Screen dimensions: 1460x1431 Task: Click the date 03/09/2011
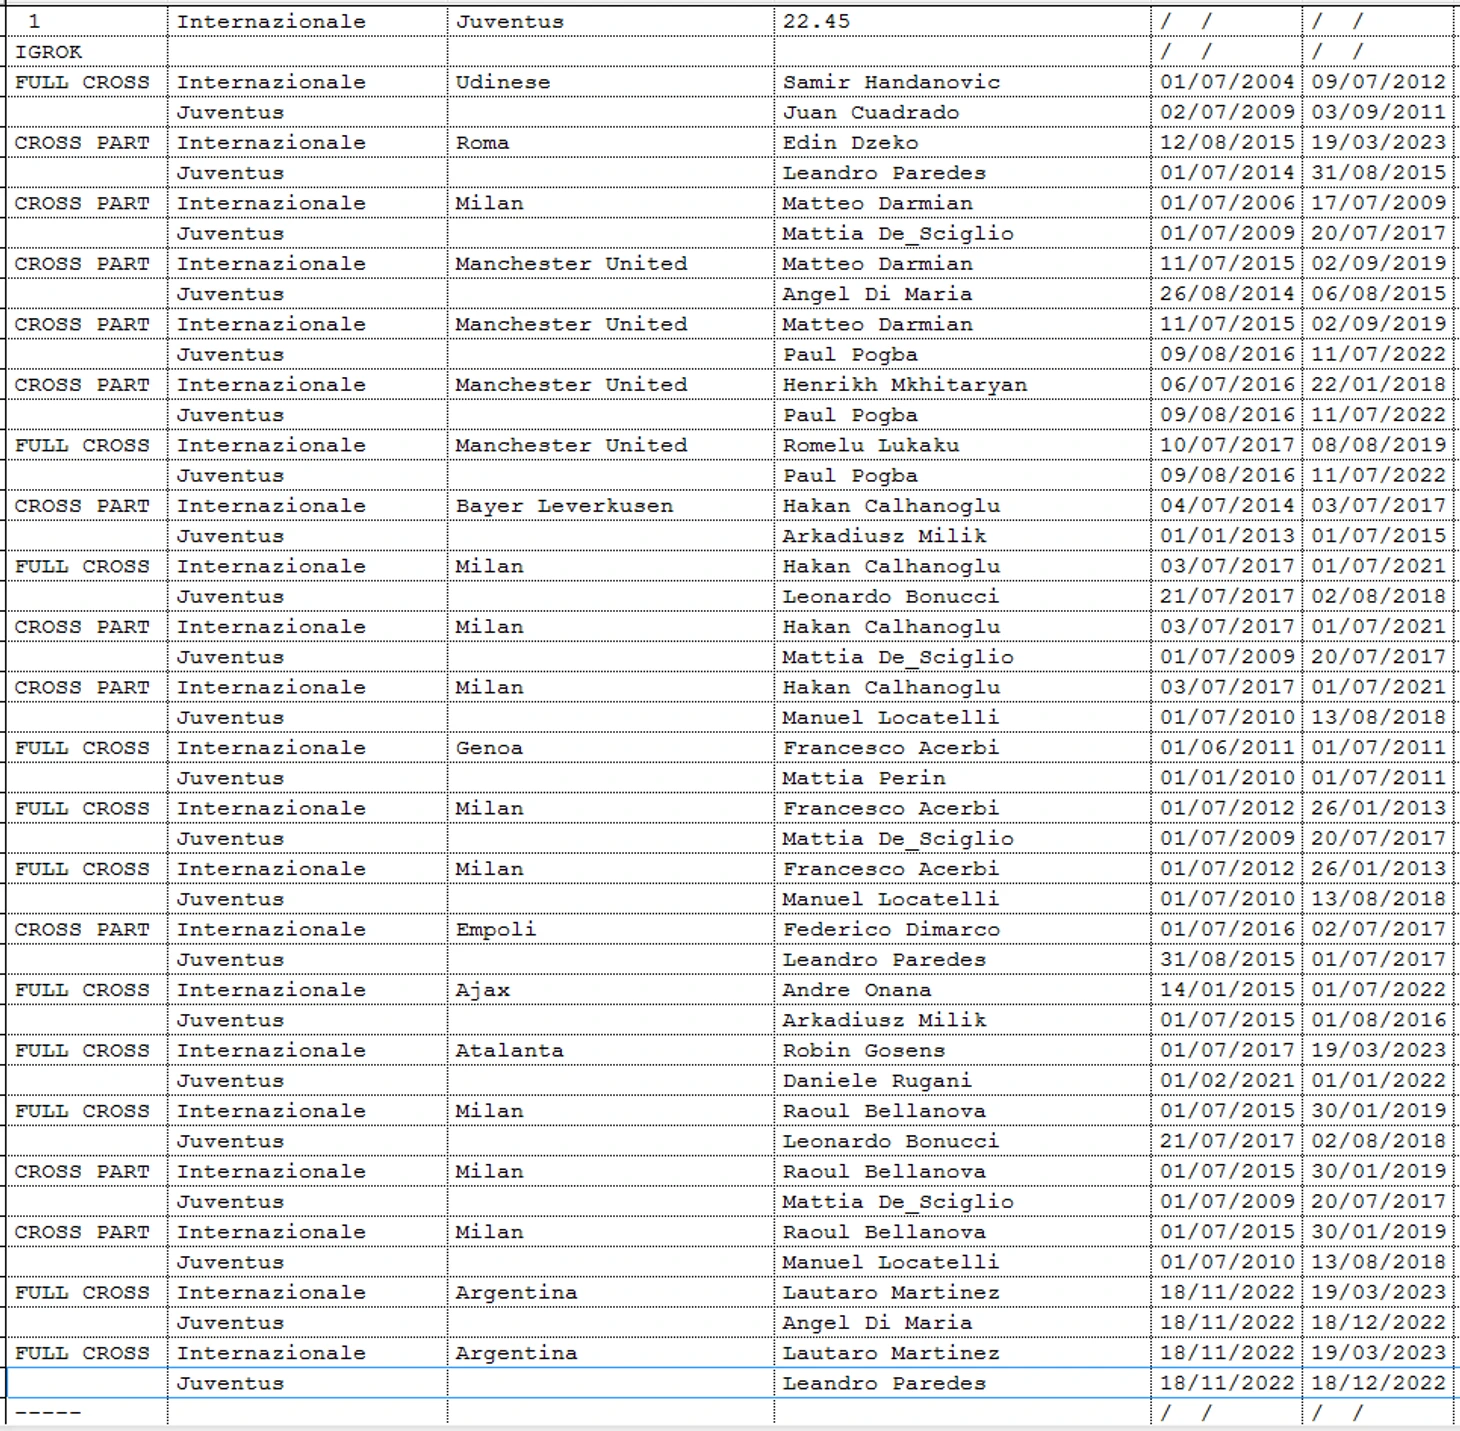click(x=1379, y=112)
